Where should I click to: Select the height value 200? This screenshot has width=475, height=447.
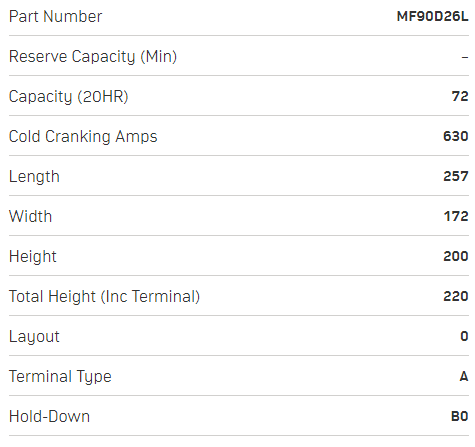click(456, 256)
